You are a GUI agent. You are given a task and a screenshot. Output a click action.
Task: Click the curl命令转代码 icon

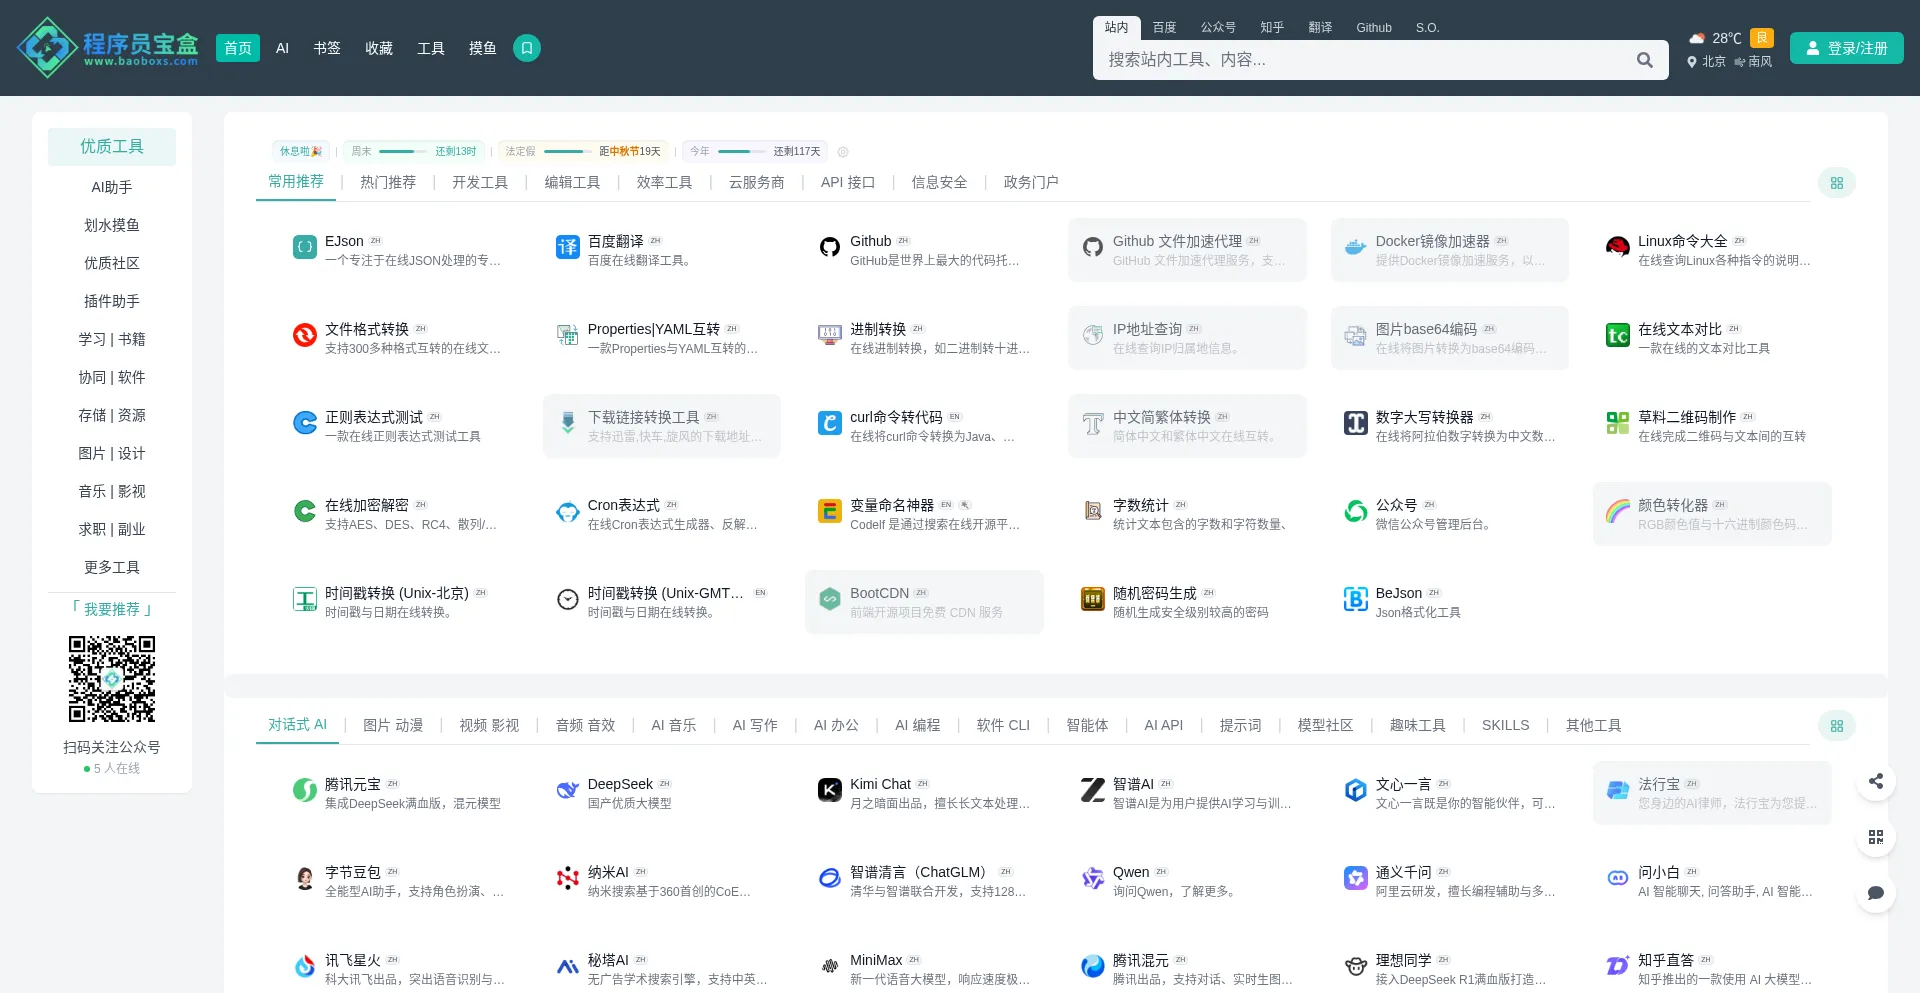click(830, 423)
